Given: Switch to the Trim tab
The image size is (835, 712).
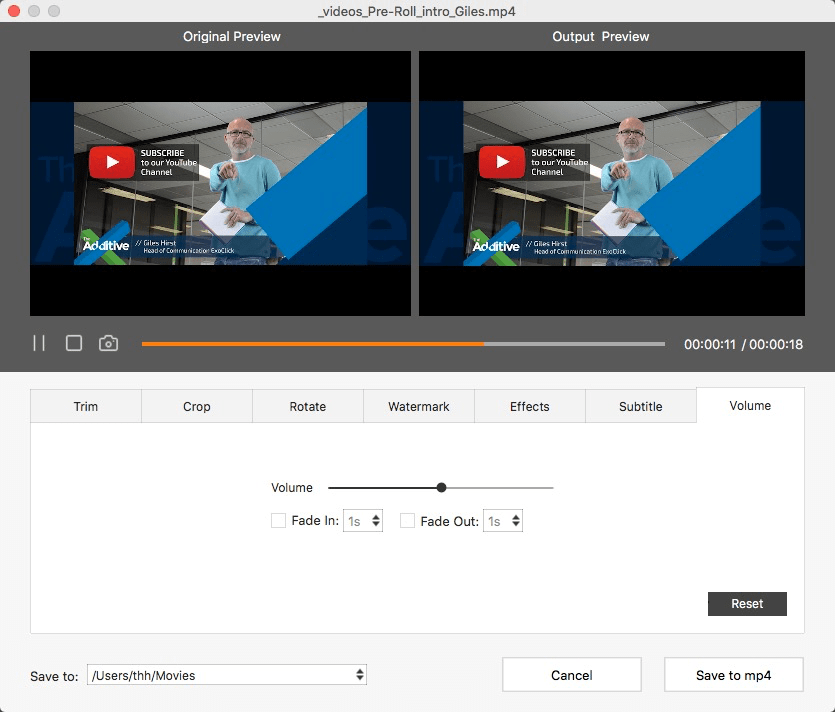Looking at the screenshot, I should coord(86,407).
